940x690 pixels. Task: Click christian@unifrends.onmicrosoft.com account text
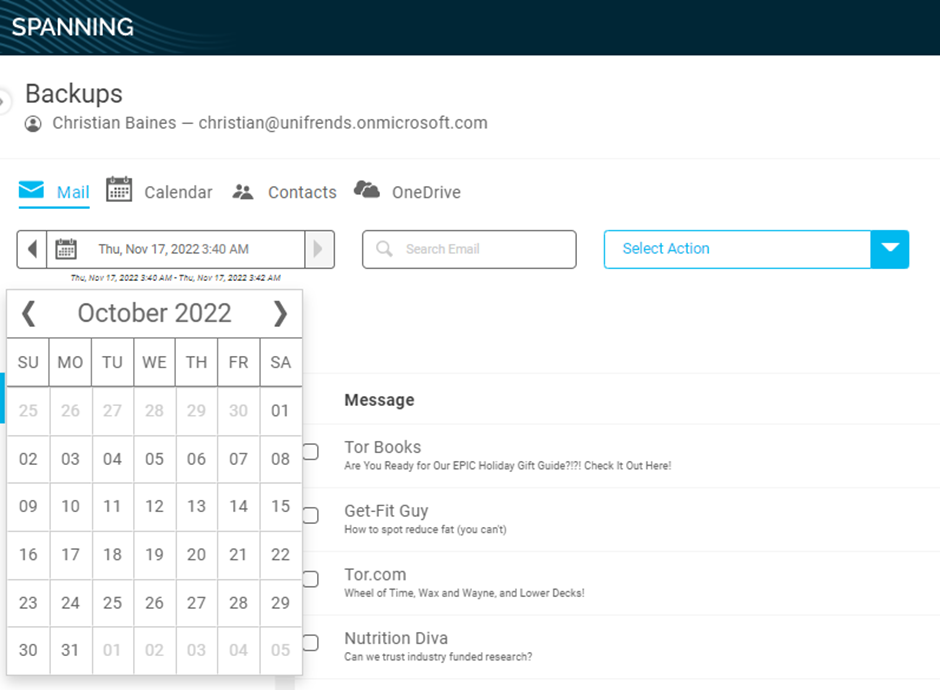pos(343,123)
